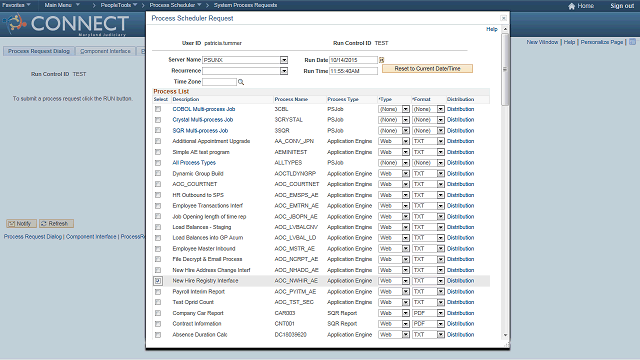Switch to the Component Interface tab
This screenshot has height=360, width=640.
point(105,51)
